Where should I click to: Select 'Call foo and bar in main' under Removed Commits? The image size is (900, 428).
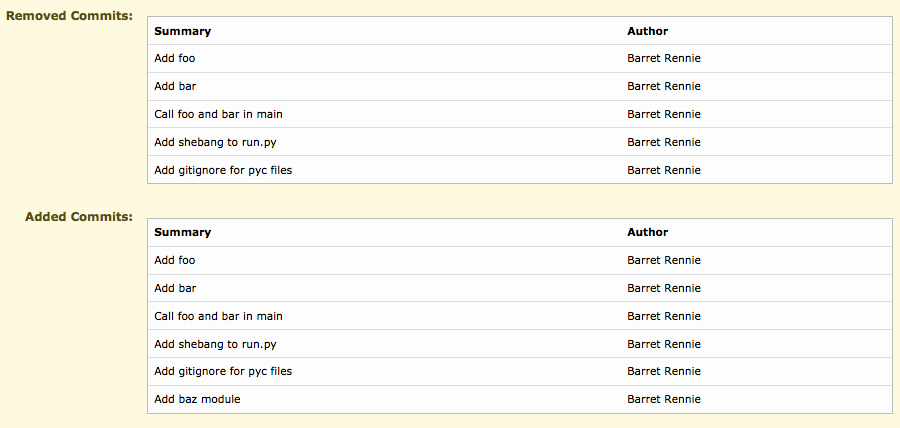218,115
